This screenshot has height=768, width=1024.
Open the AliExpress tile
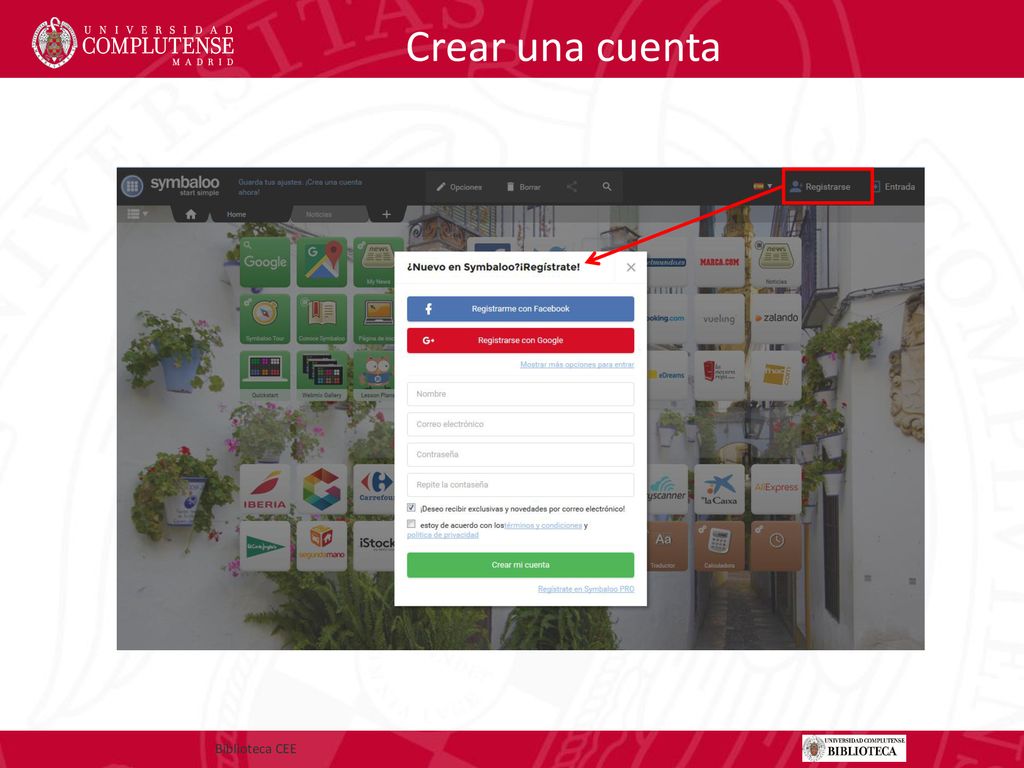(x=776, y=489)
